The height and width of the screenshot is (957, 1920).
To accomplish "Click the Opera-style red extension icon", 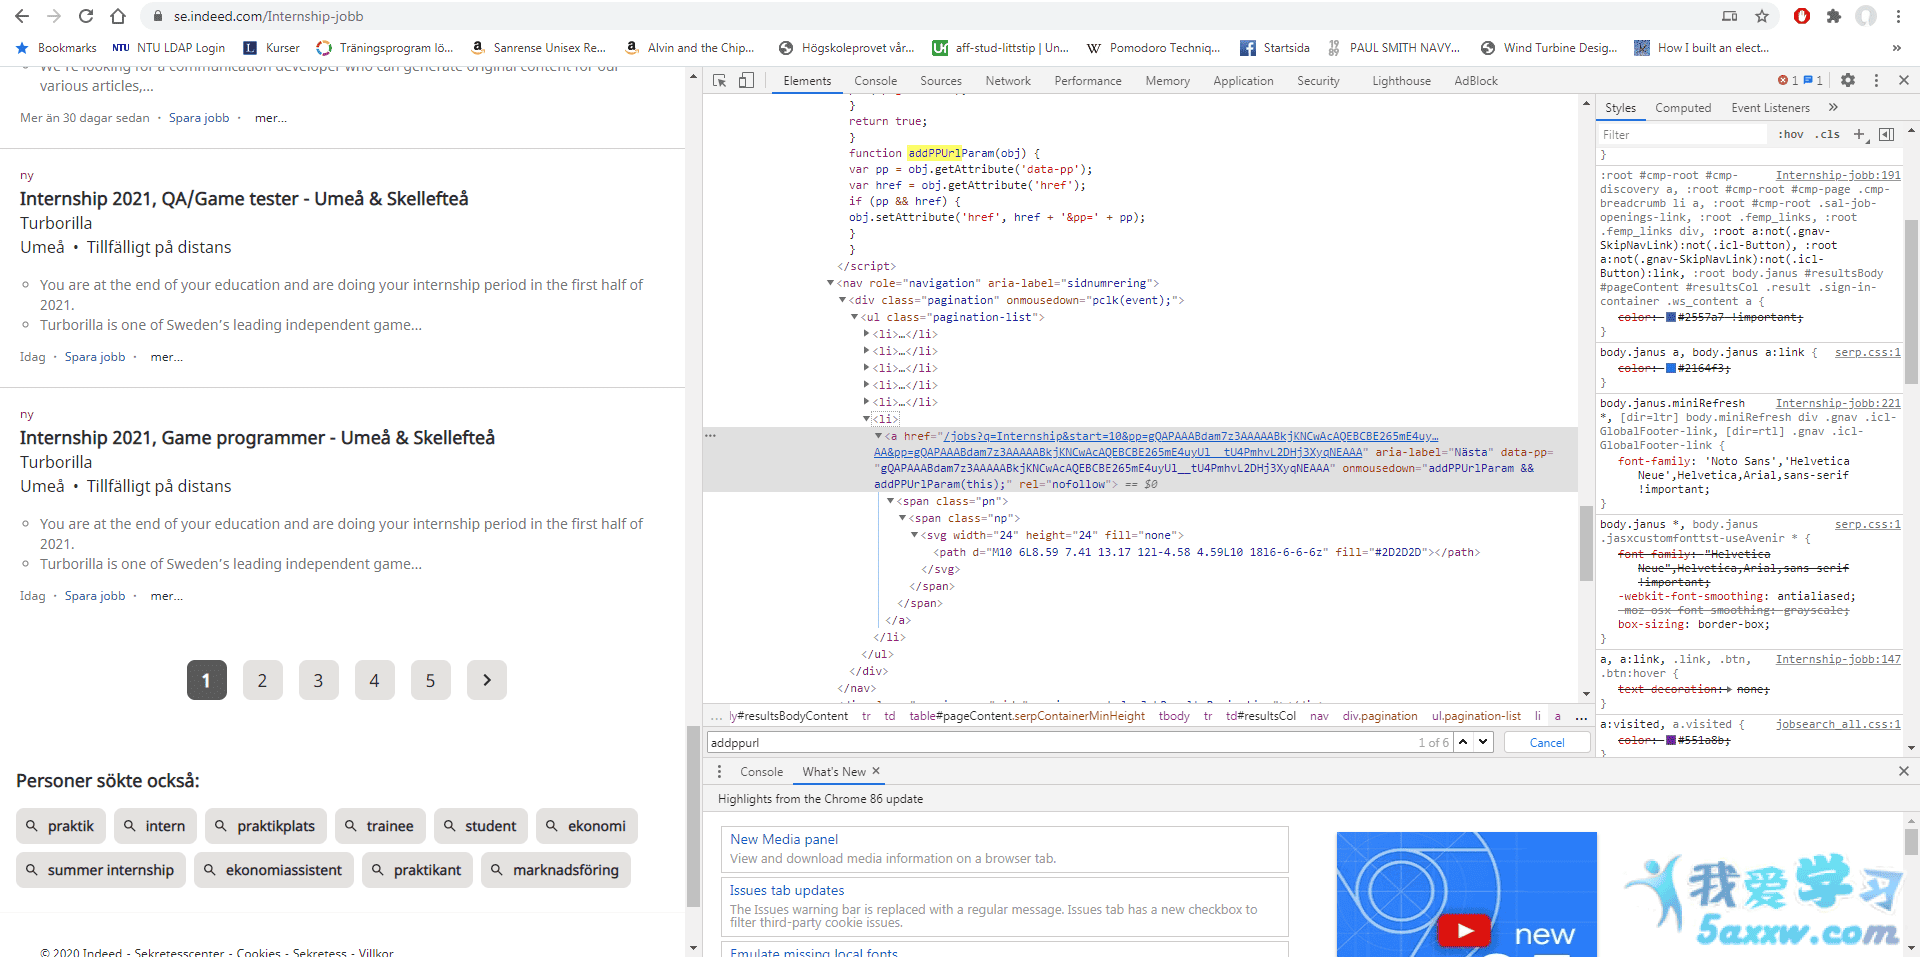I will [1802, 16].
